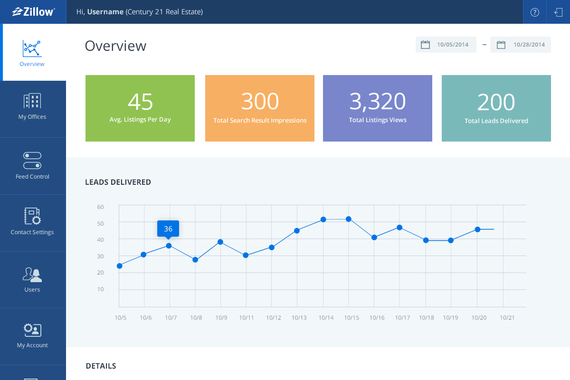570x380 pixels.
Task: Select the 10/5 data point on chart
Action: coord(120,266)
